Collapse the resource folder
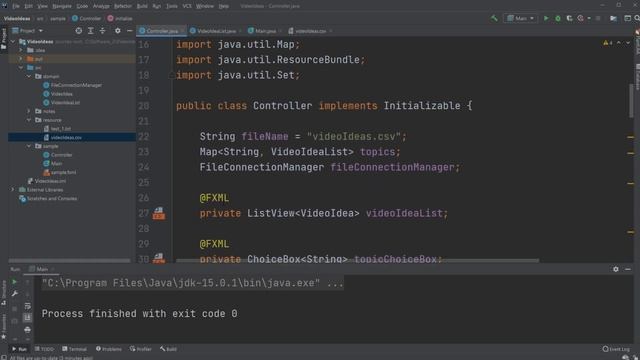The image size is (640, 360). 29,120
